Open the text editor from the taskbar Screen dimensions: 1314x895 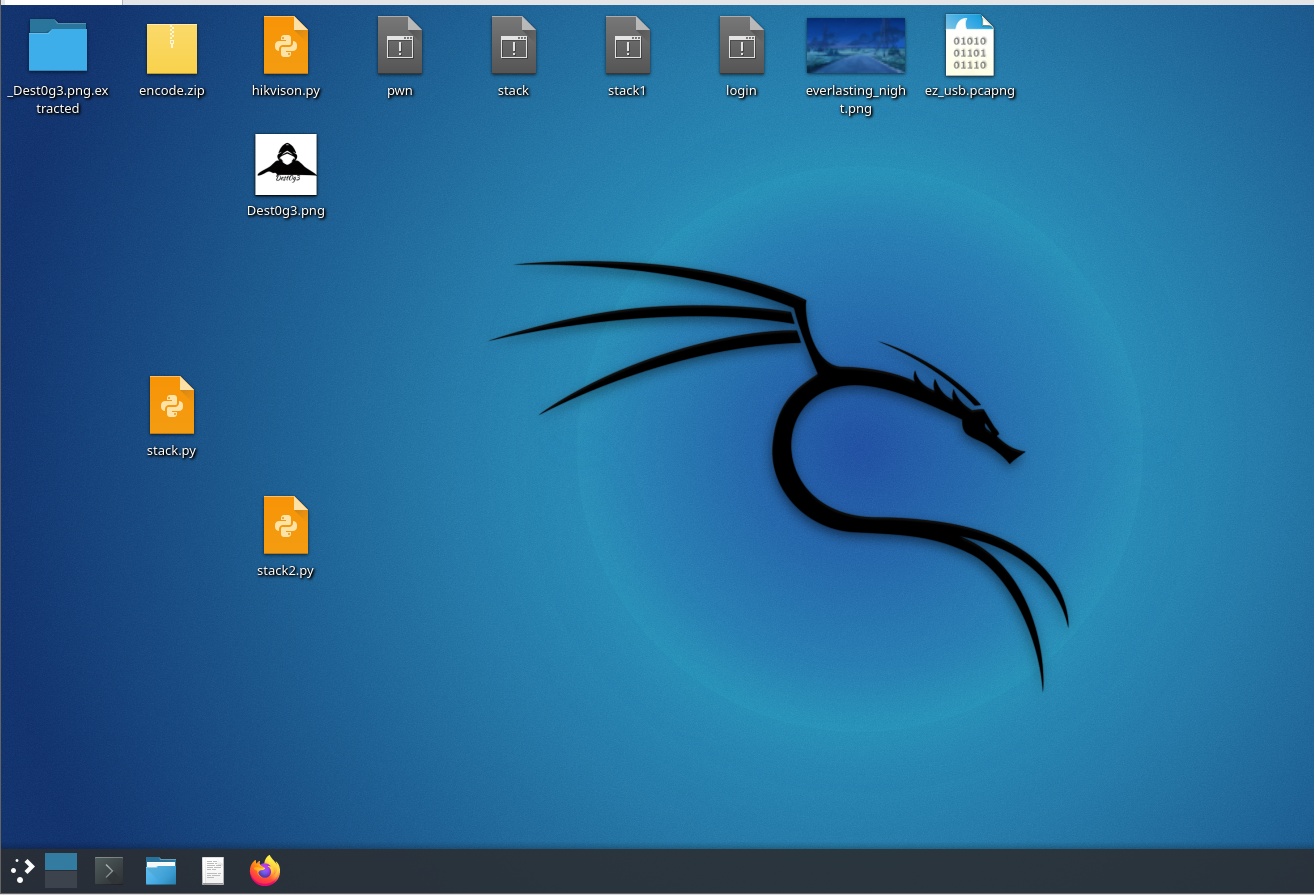tap(213, 871)
